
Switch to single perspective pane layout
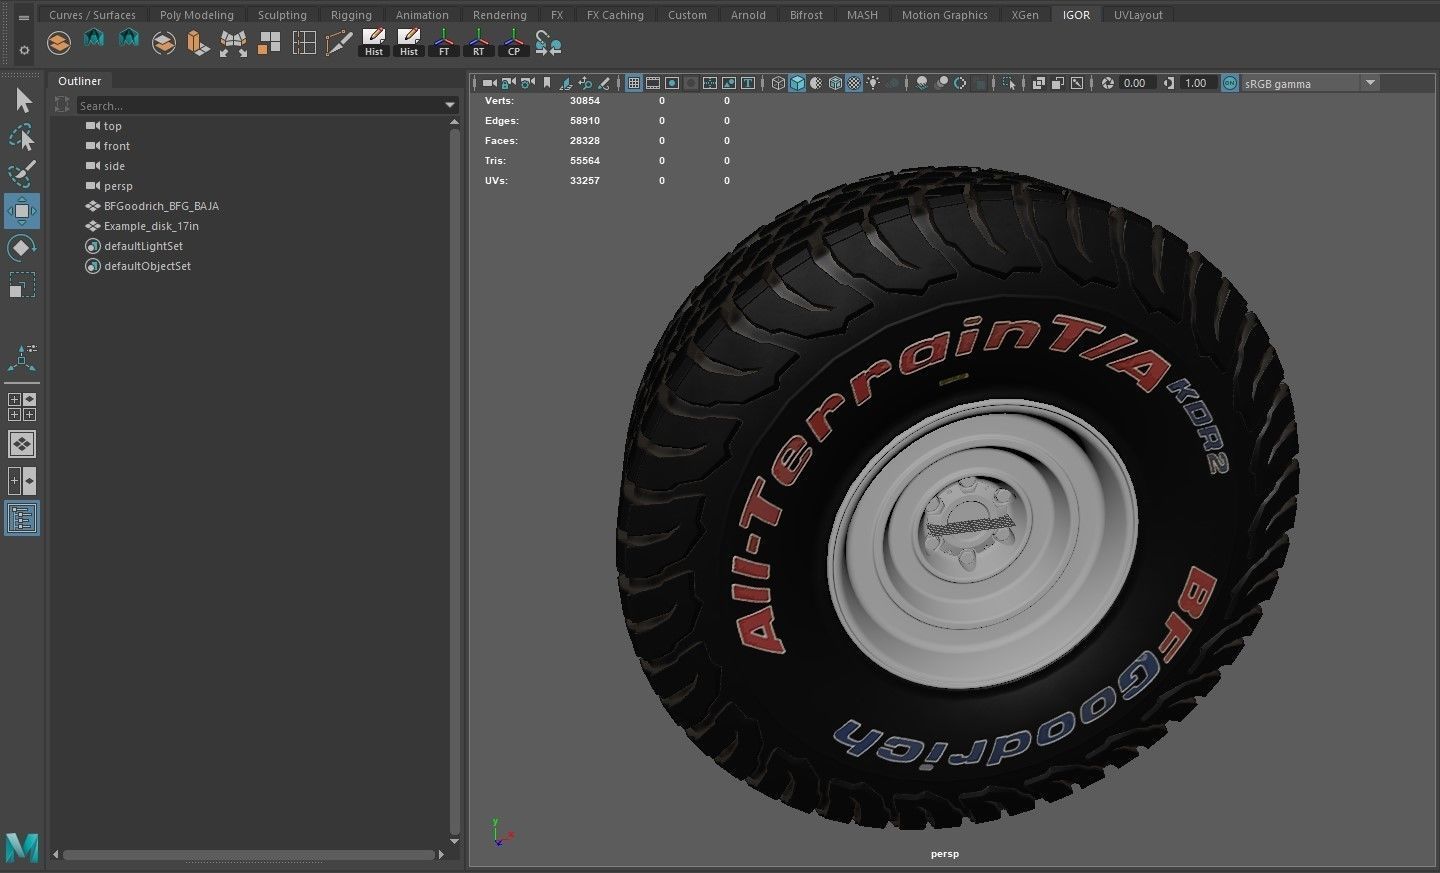click(22, 444)
